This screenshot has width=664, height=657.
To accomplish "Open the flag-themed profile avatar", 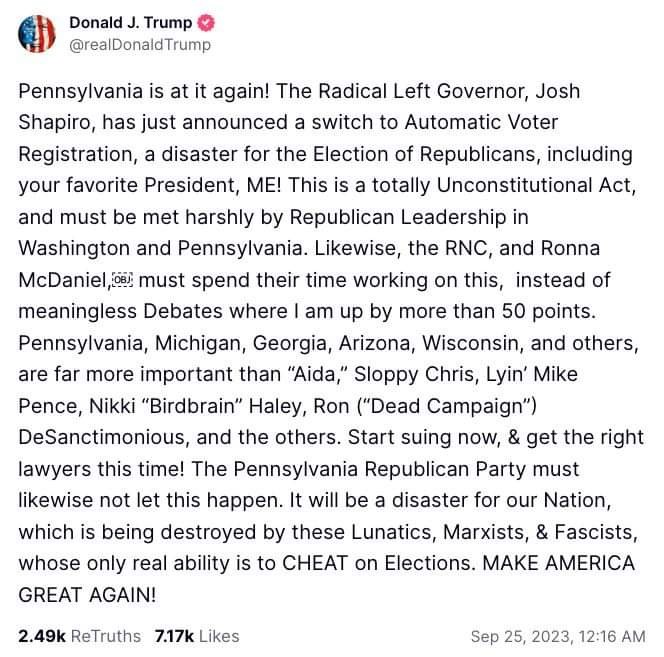I will click(x=37, y=33).
